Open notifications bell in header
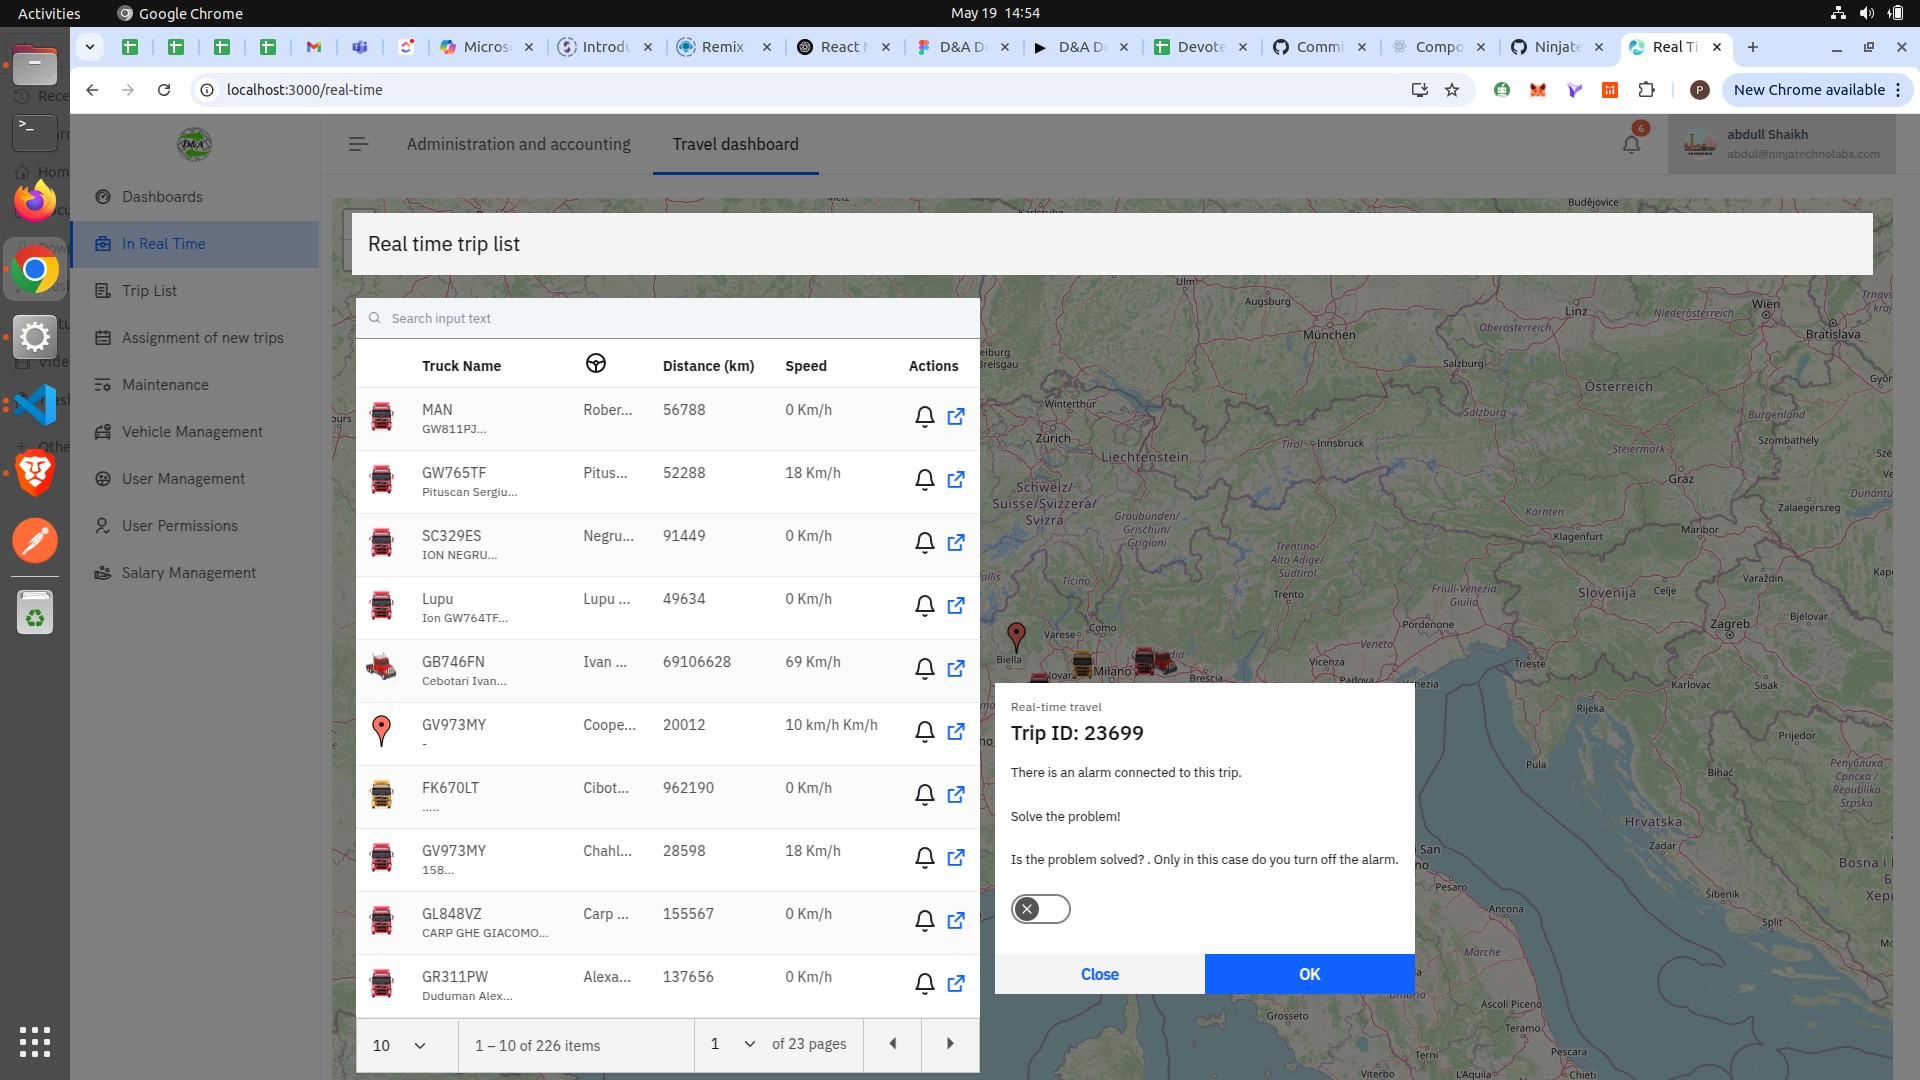The height and width of the screenshot is (1080, 1920). tap(1631, 144)
